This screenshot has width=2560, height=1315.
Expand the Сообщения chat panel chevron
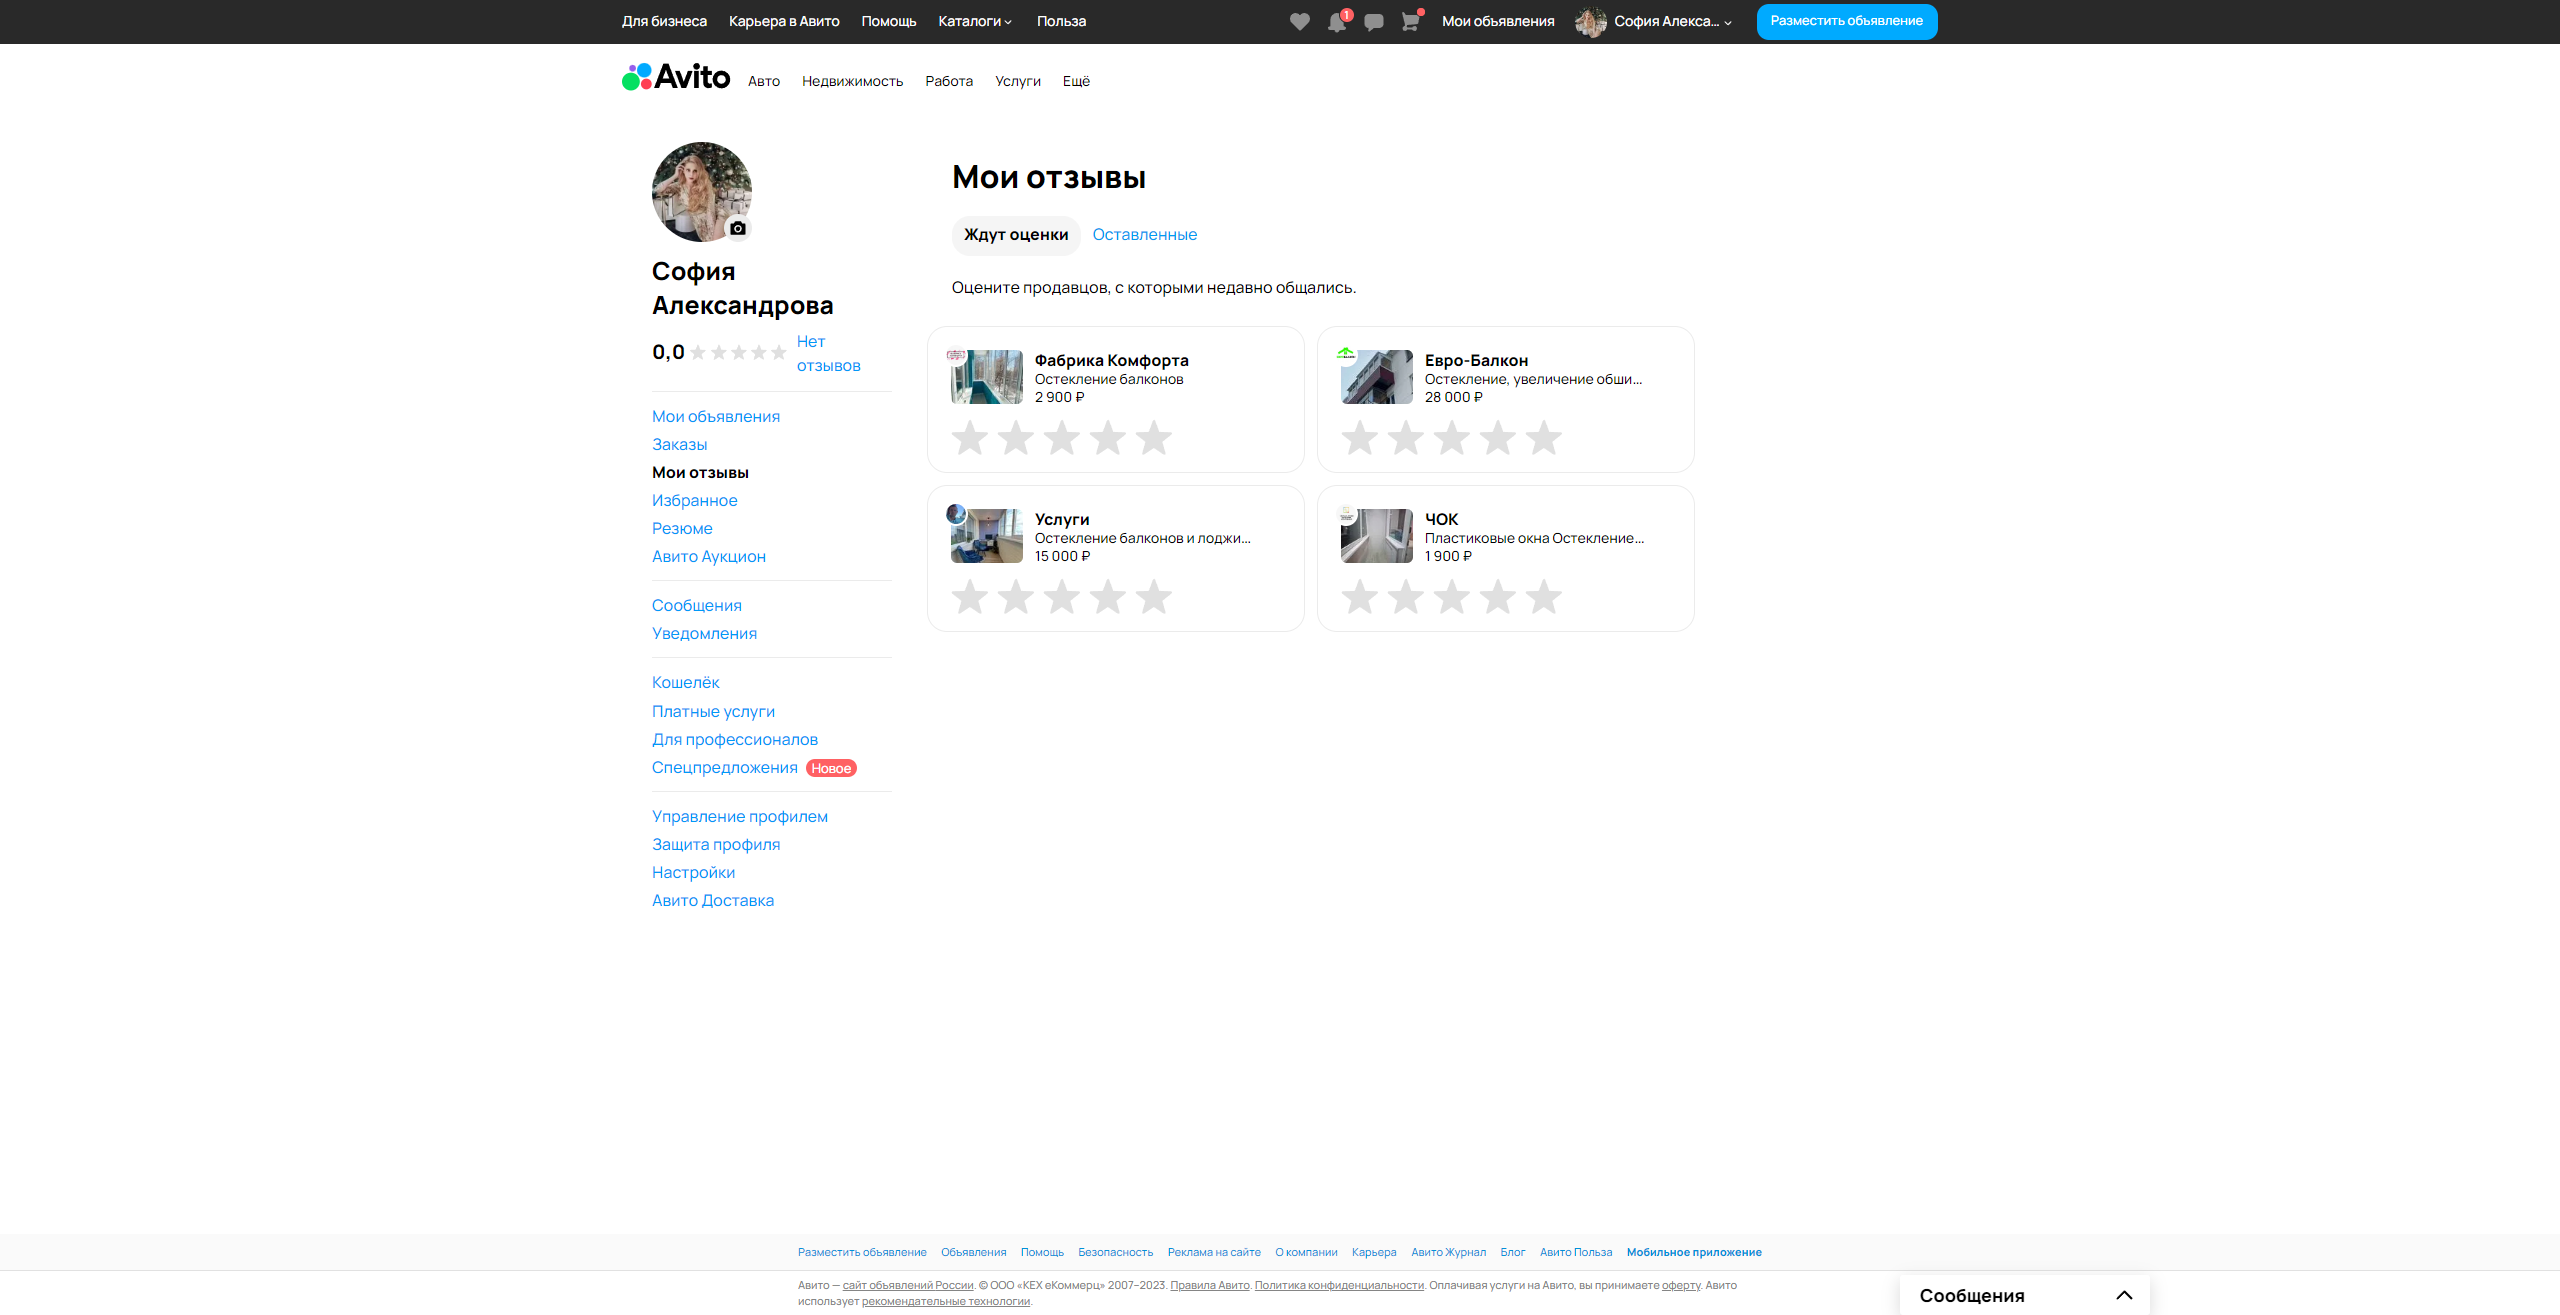coord(2124,1295)
